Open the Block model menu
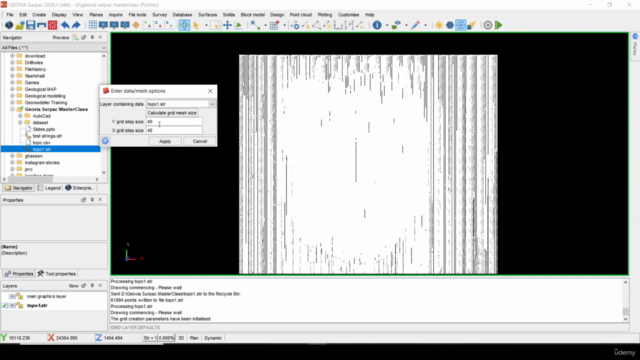Image resolution: width=640 pixels, height=360 pixels. click(x=253, y=15)
